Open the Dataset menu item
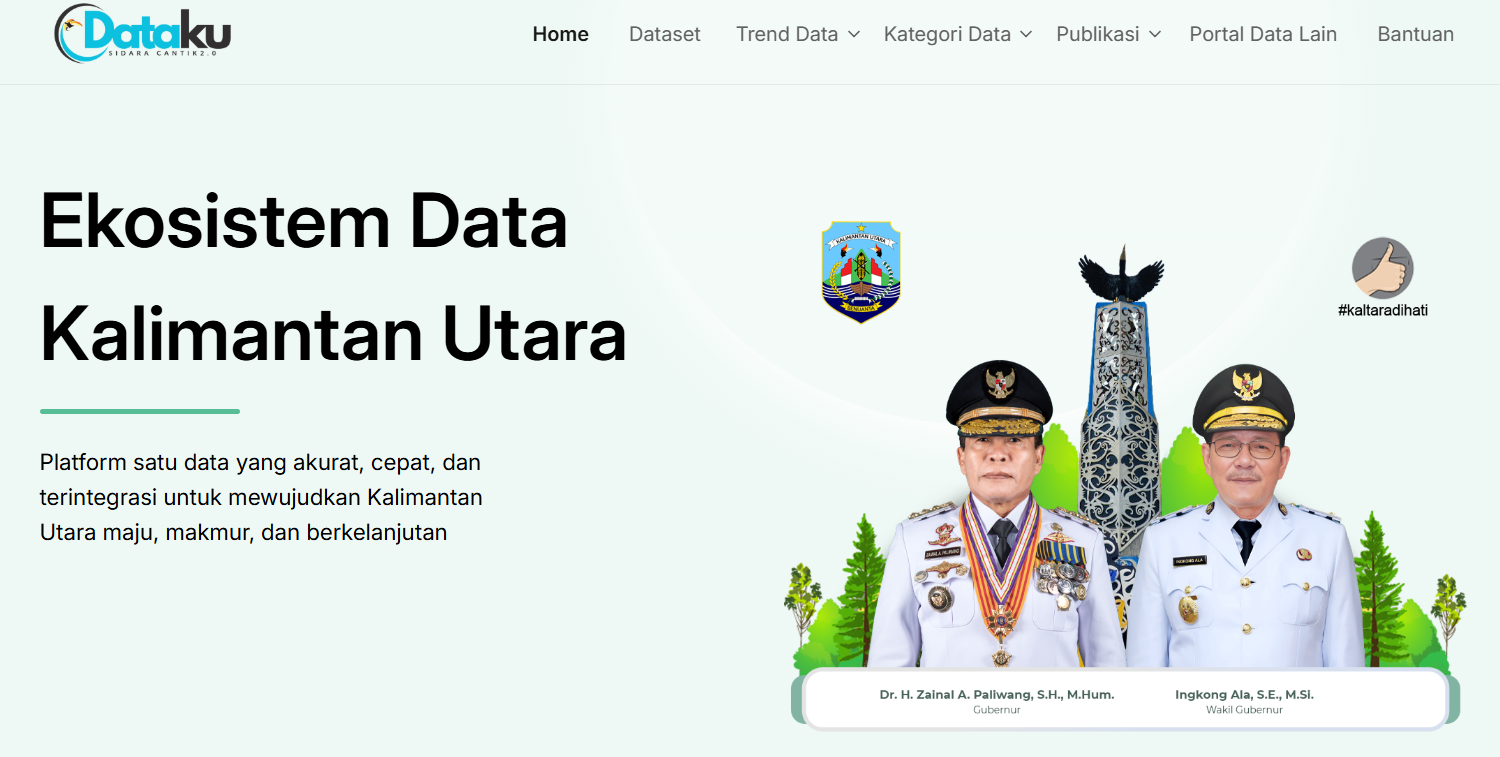This screenshot has width=1500, height=757. pos(664,34)
